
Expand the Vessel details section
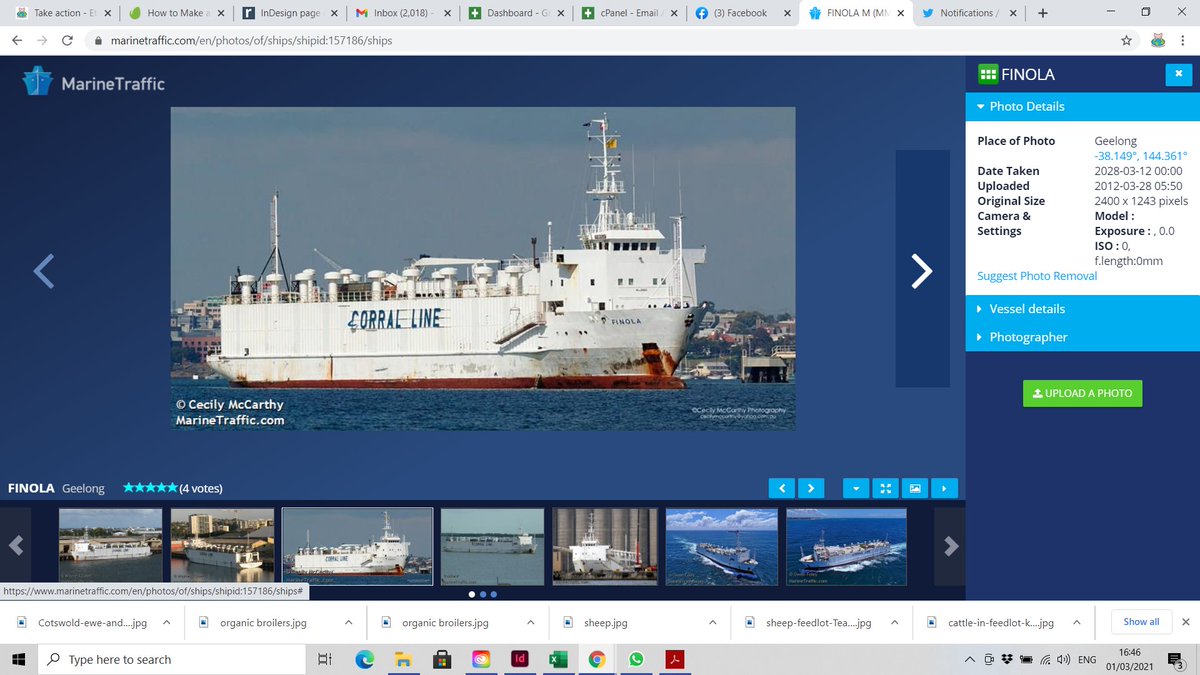[1082, 309]
